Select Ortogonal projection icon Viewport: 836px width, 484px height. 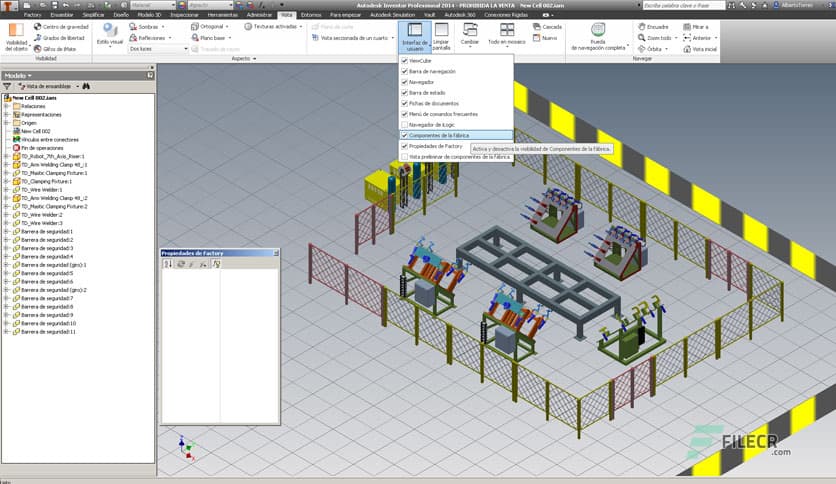pos(195,27)
